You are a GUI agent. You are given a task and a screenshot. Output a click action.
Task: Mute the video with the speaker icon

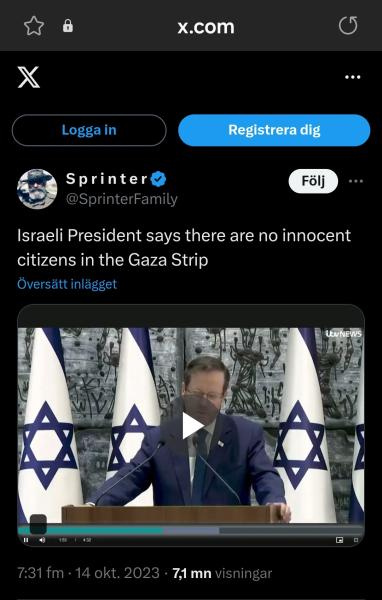pyautogui.click(x=42, y=540)
